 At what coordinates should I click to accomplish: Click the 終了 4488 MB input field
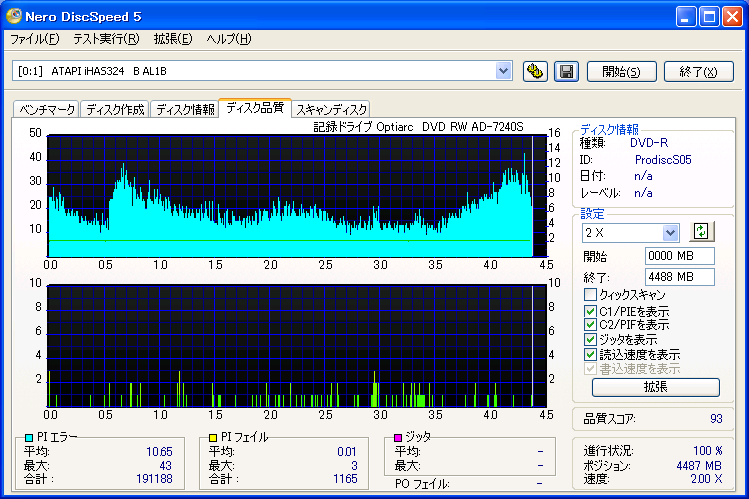tap(679, 276)
